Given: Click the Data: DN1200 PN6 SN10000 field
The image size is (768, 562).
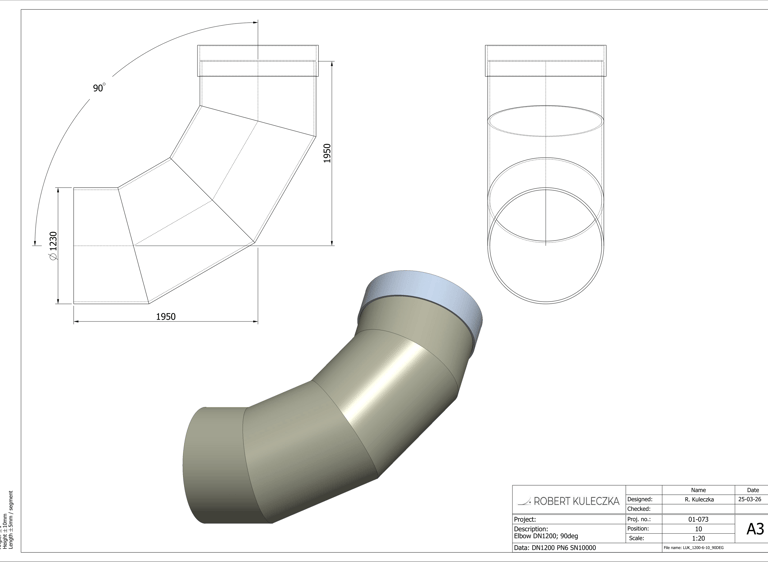Looking at the screenshot, I should 555,547.
